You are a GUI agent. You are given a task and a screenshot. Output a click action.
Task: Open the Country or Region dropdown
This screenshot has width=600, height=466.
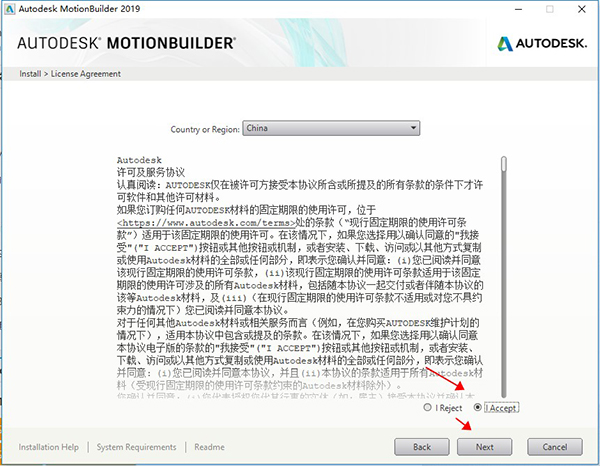(x=331, y=128)
